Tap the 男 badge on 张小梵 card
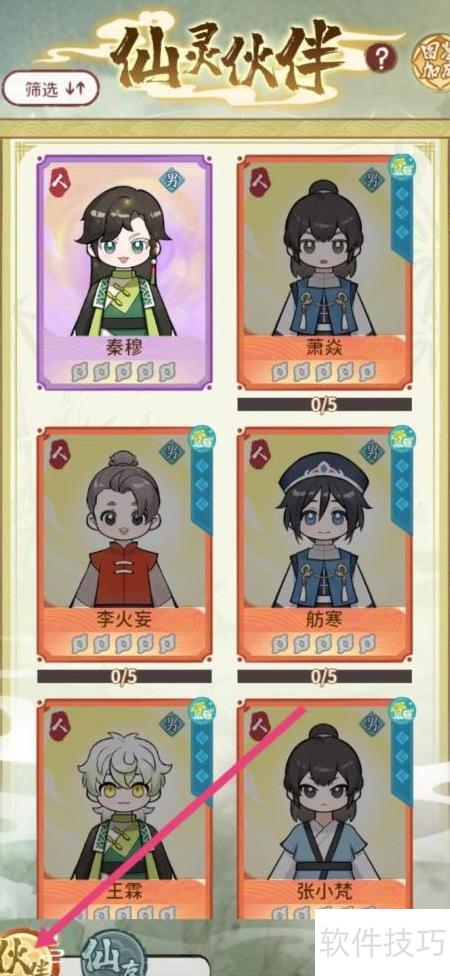 (372, 724)
